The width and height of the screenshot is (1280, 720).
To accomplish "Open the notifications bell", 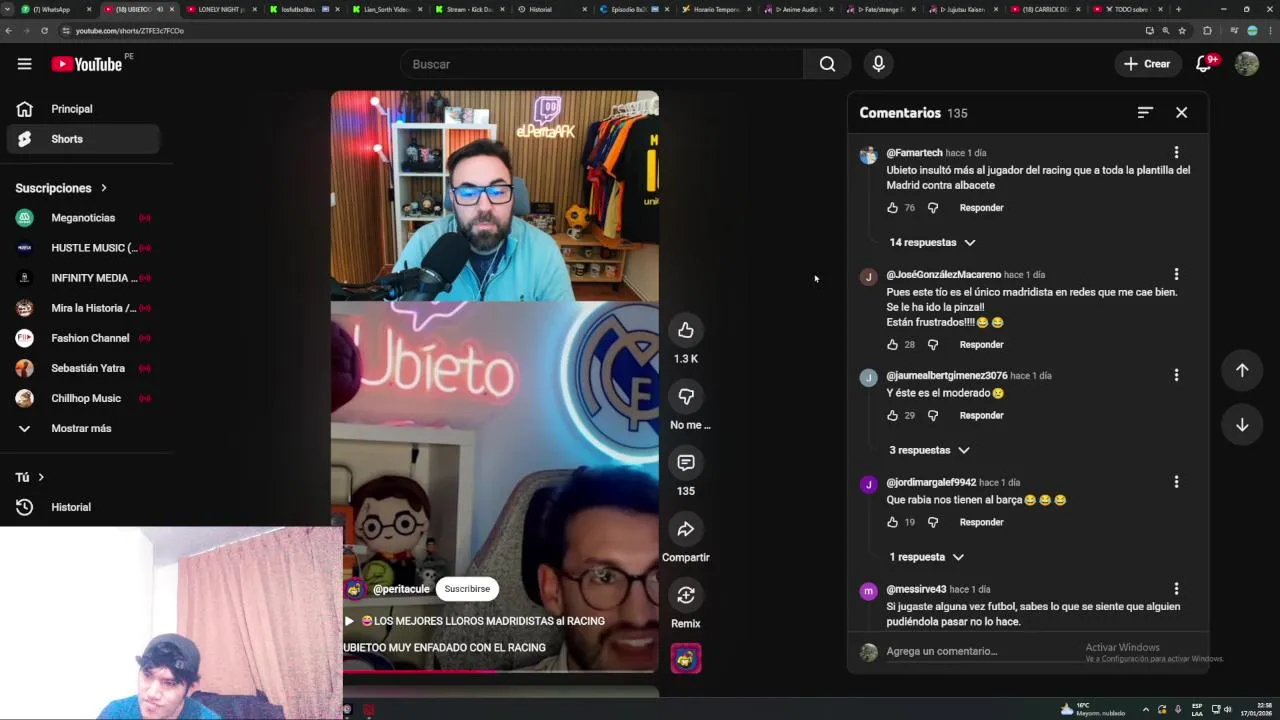I will click(1205, 64).
